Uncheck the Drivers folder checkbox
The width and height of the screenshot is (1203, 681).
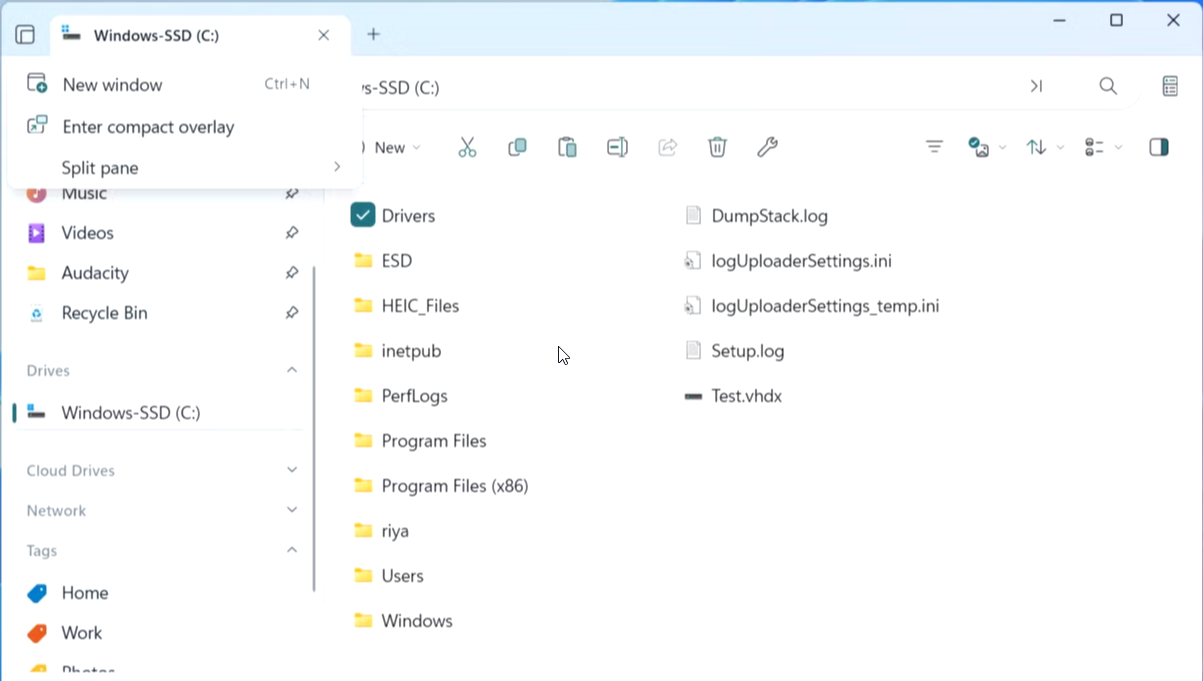(363, 216)
